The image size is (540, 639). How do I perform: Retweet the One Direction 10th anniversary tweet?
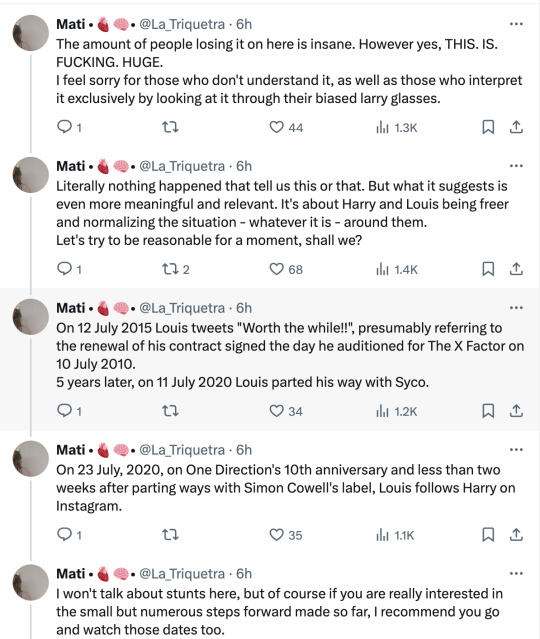coord(170,534)
